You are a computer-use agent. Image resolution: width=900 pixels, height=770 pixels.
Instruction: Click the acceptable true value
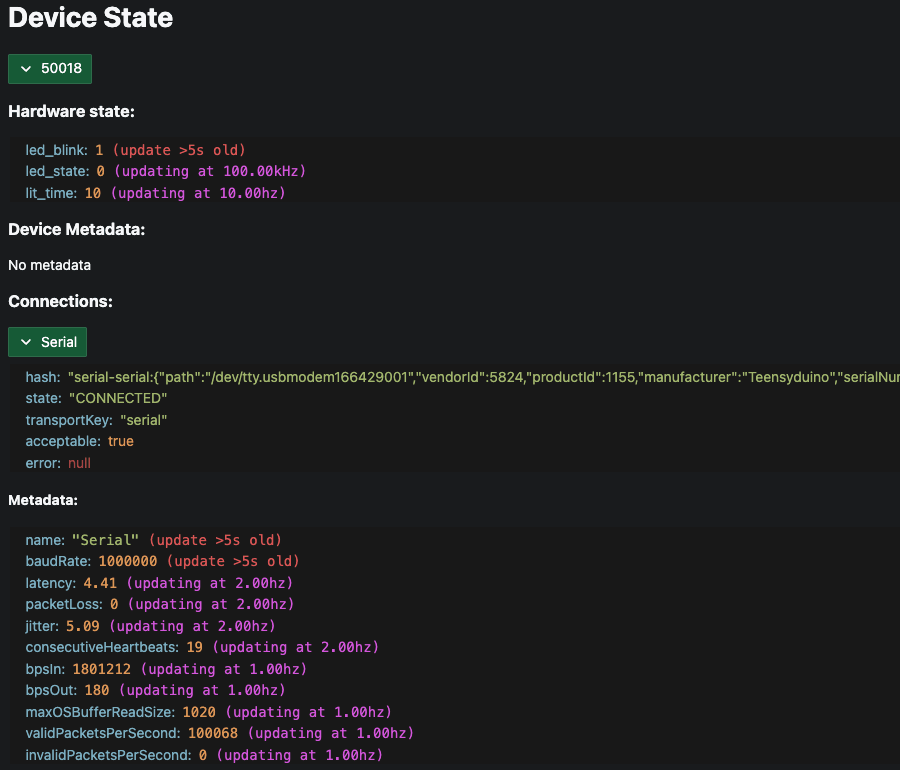(120, 441)
